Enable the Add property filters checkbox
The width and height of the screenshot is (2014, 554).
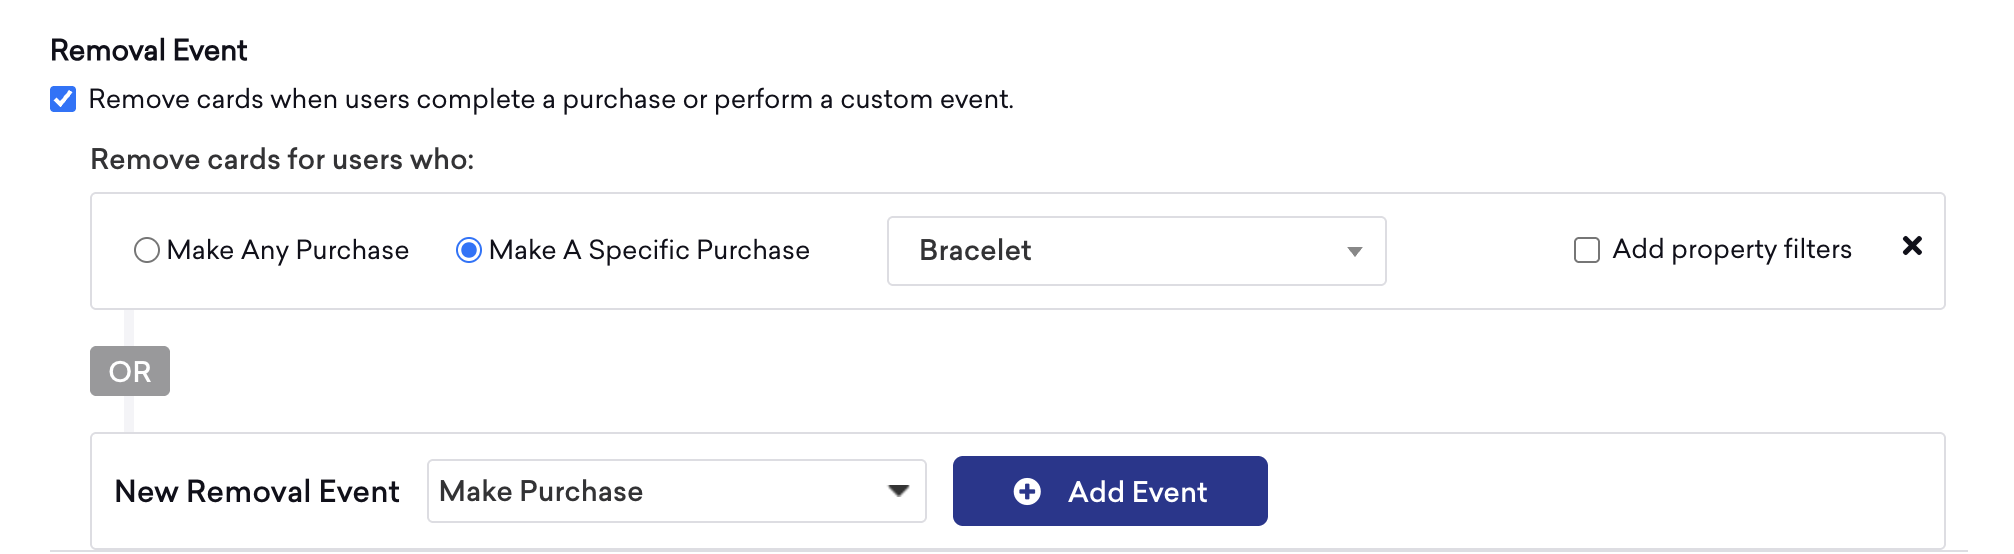pyautogui.click(x=1586, y=250)
